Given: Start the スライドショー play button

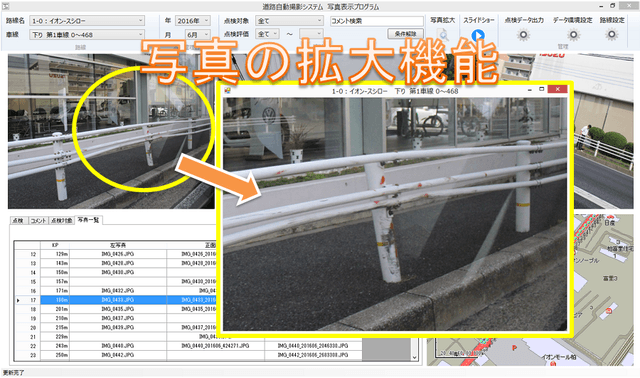Looking at the screenshot, I should (478, 36).
